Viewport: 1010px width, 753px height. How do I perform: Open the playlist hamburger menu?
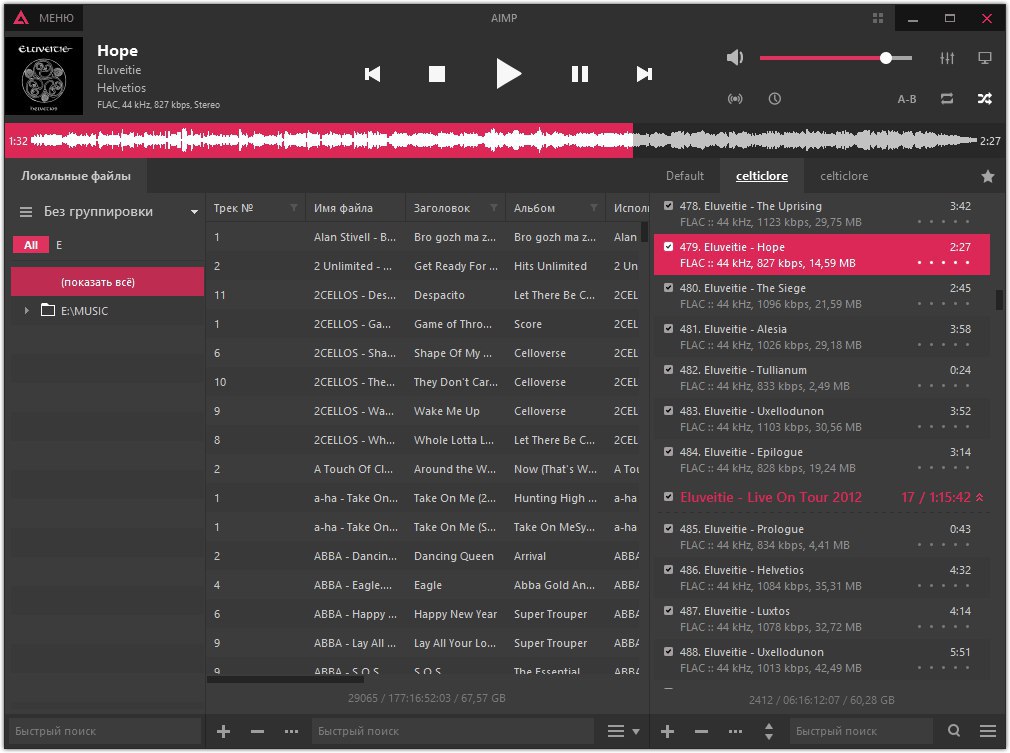tap(988, 731)
